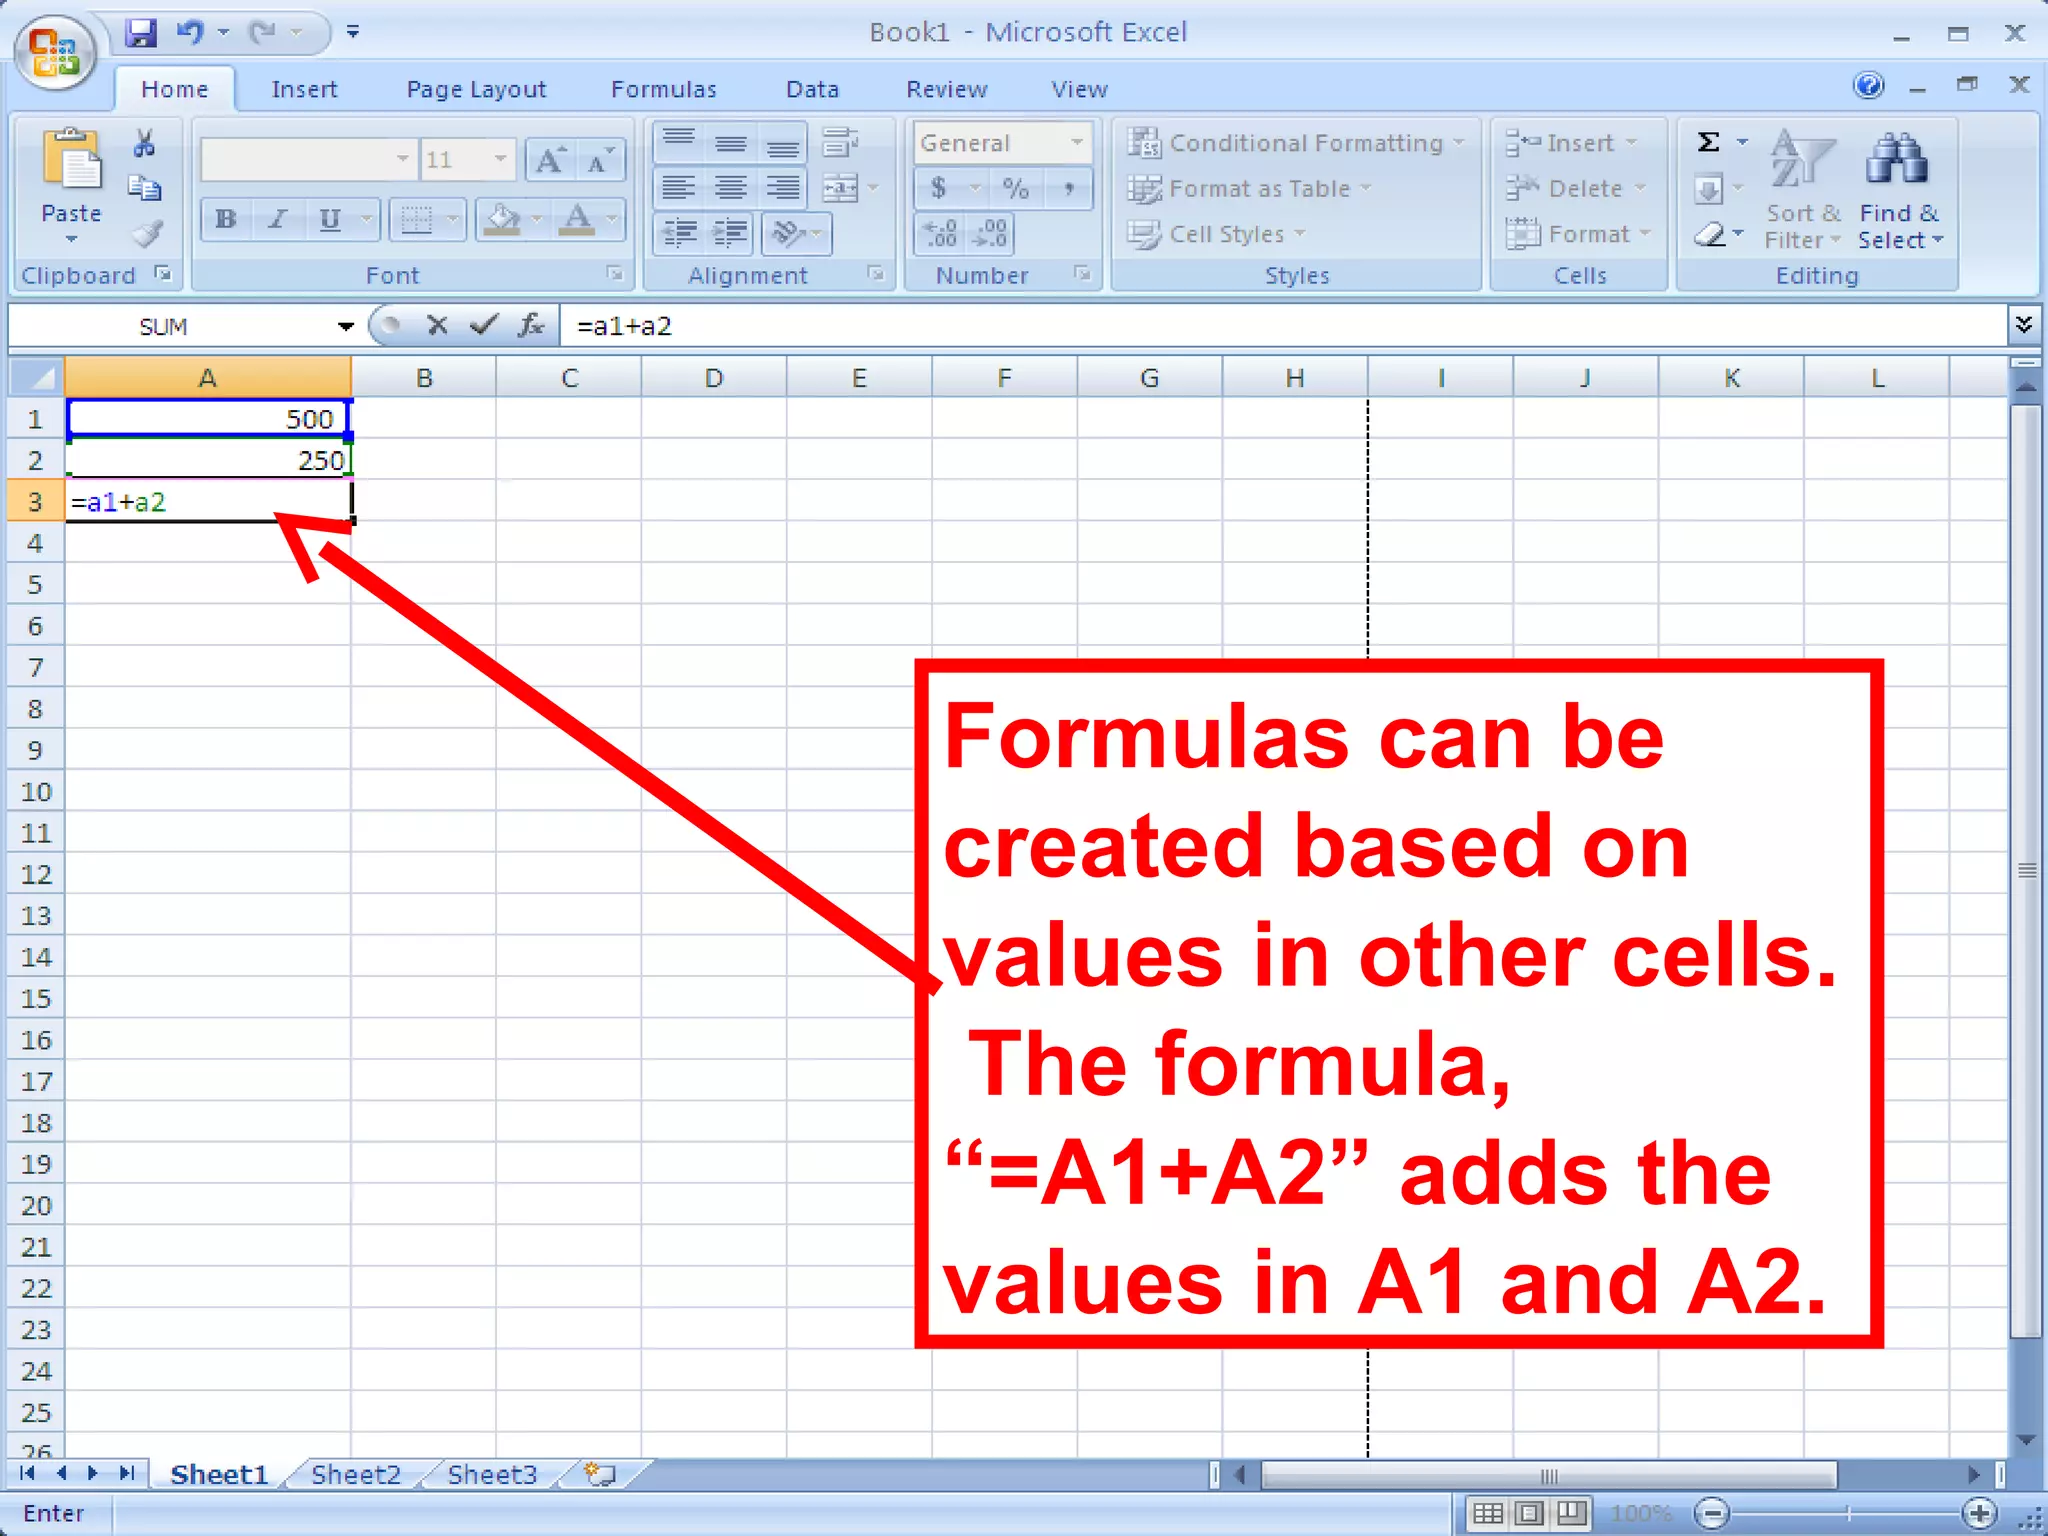
Task: Apply Percent Style format
Action: pyautogui.click(x=1016, y=188)
